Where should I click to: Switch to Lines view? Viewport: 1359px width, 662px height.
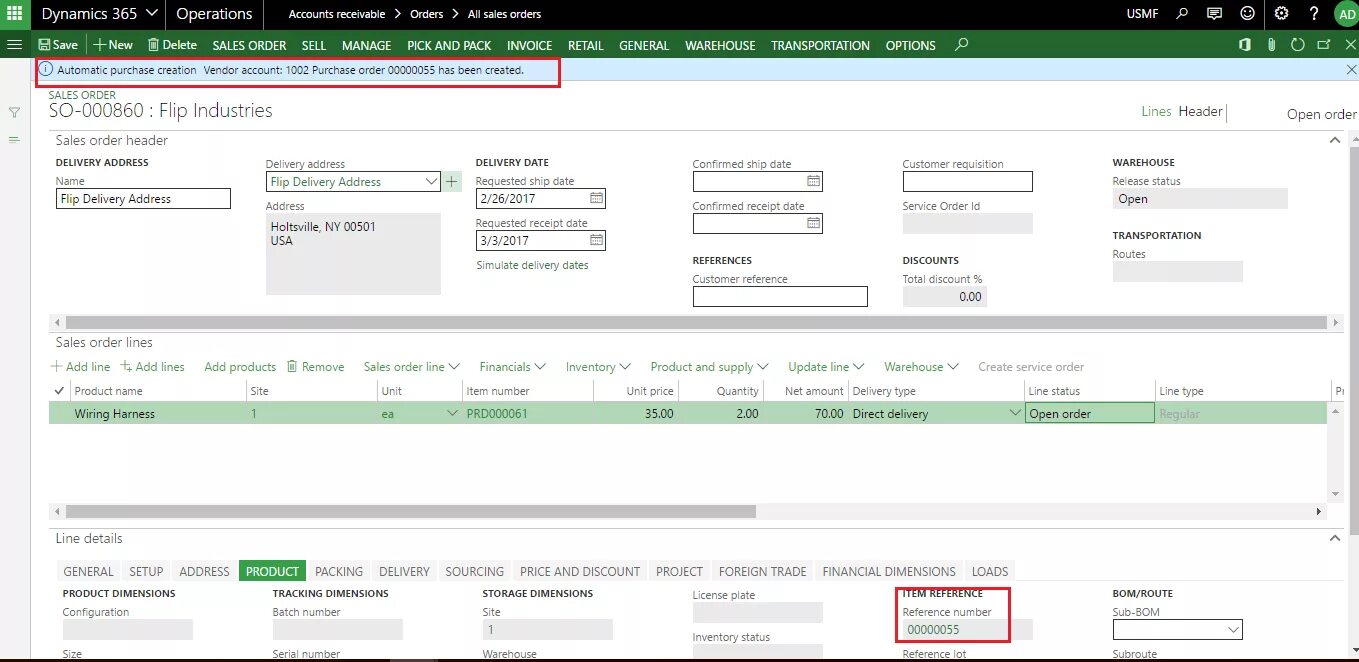pyautogui.click(x=1156, y=111)
